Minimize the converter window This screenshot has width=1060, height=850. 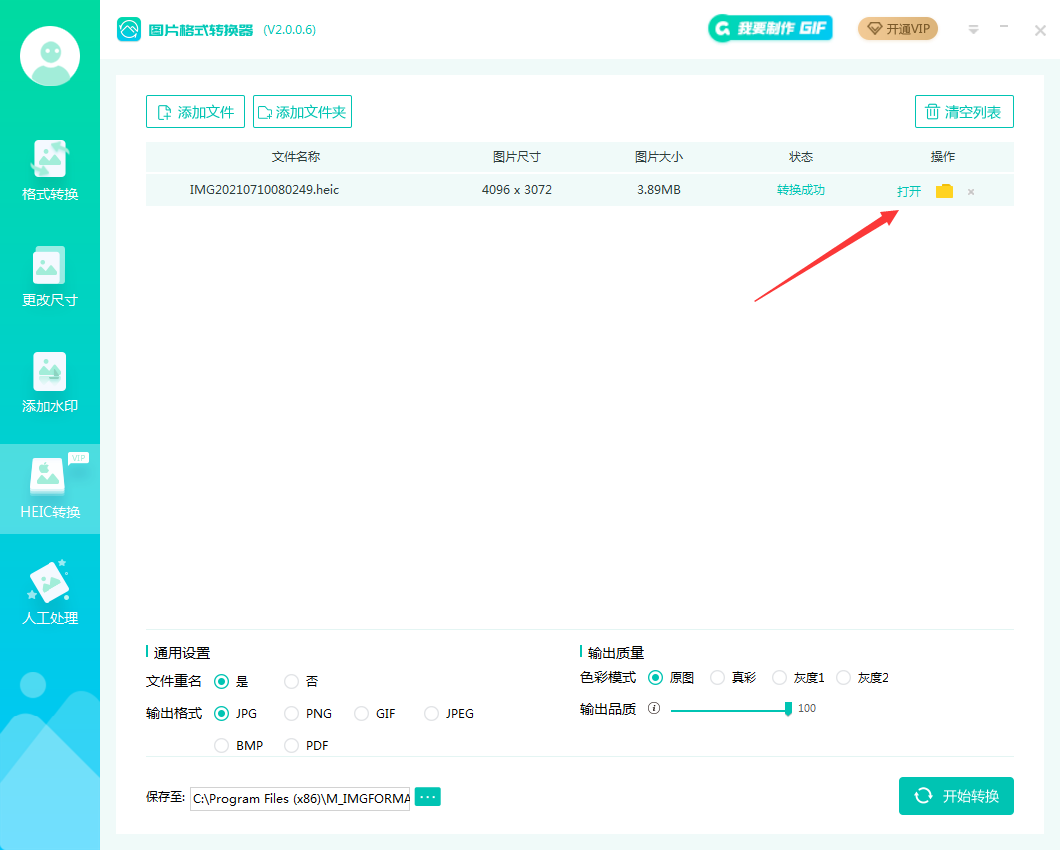pos(1004,27)
